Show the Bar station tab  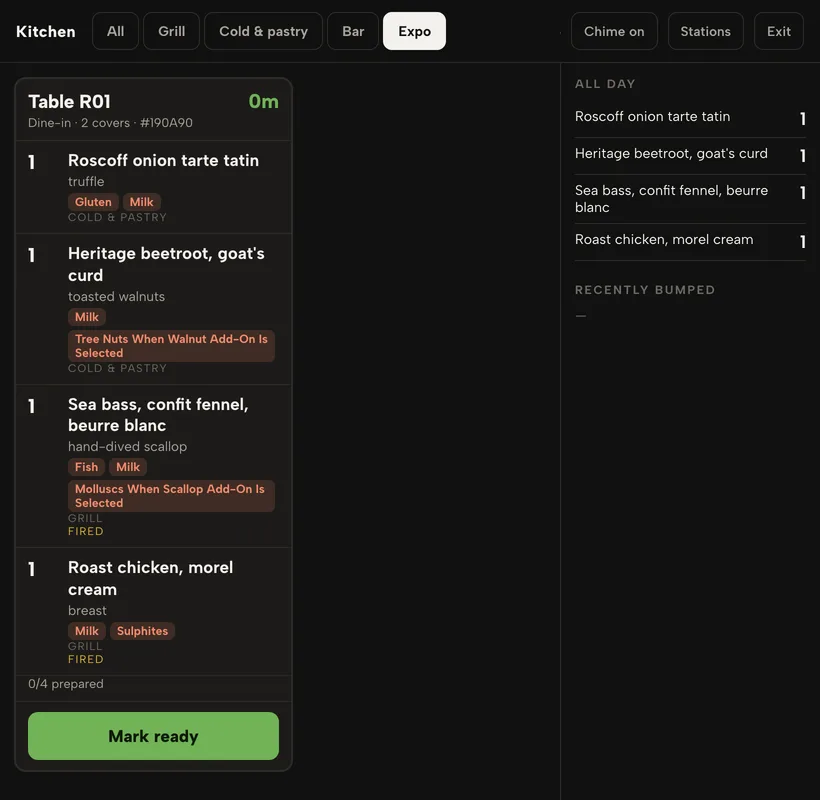click(353, 31)
